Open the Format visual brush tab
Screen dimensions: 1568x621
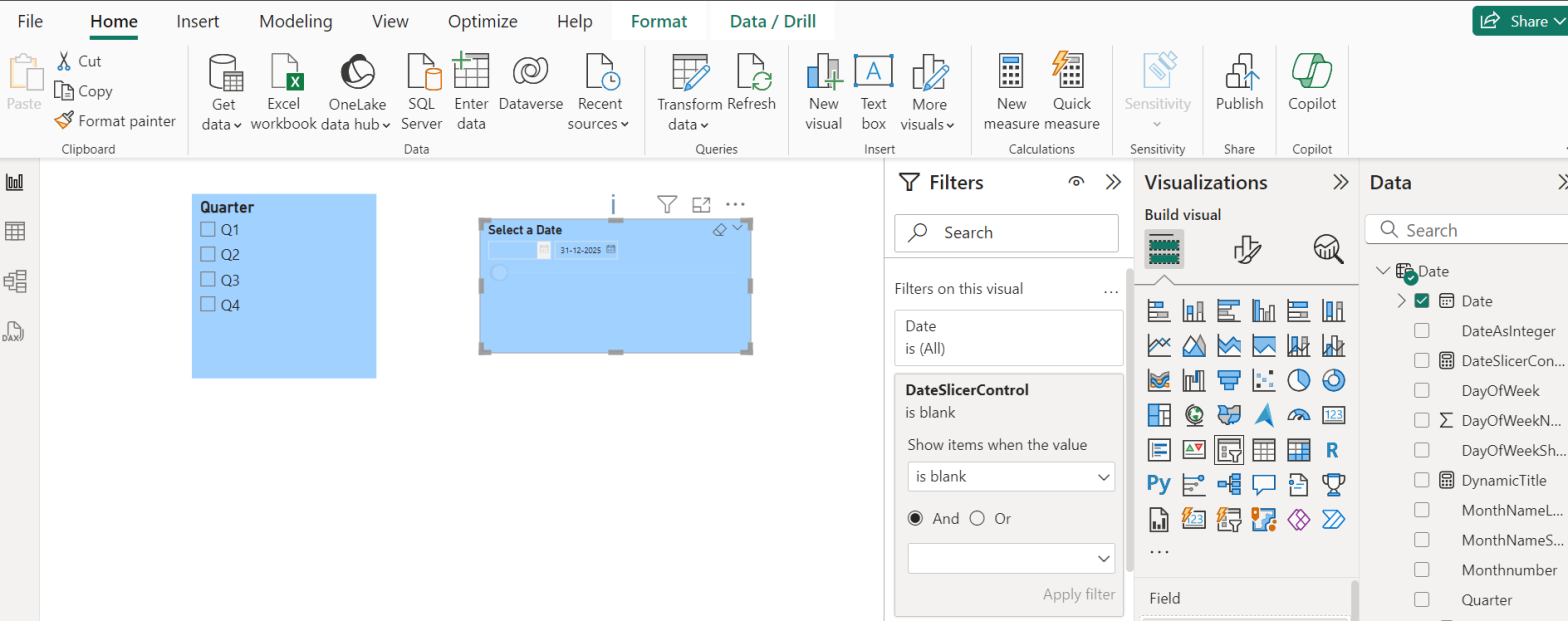click(x=1247, y=249)
